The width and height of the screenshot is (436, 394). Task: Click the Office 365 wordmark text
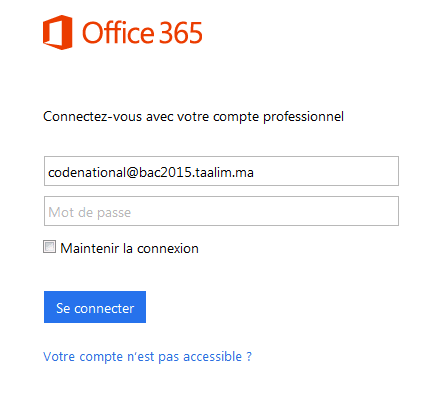pyautogui.click(x=142, y=33)
